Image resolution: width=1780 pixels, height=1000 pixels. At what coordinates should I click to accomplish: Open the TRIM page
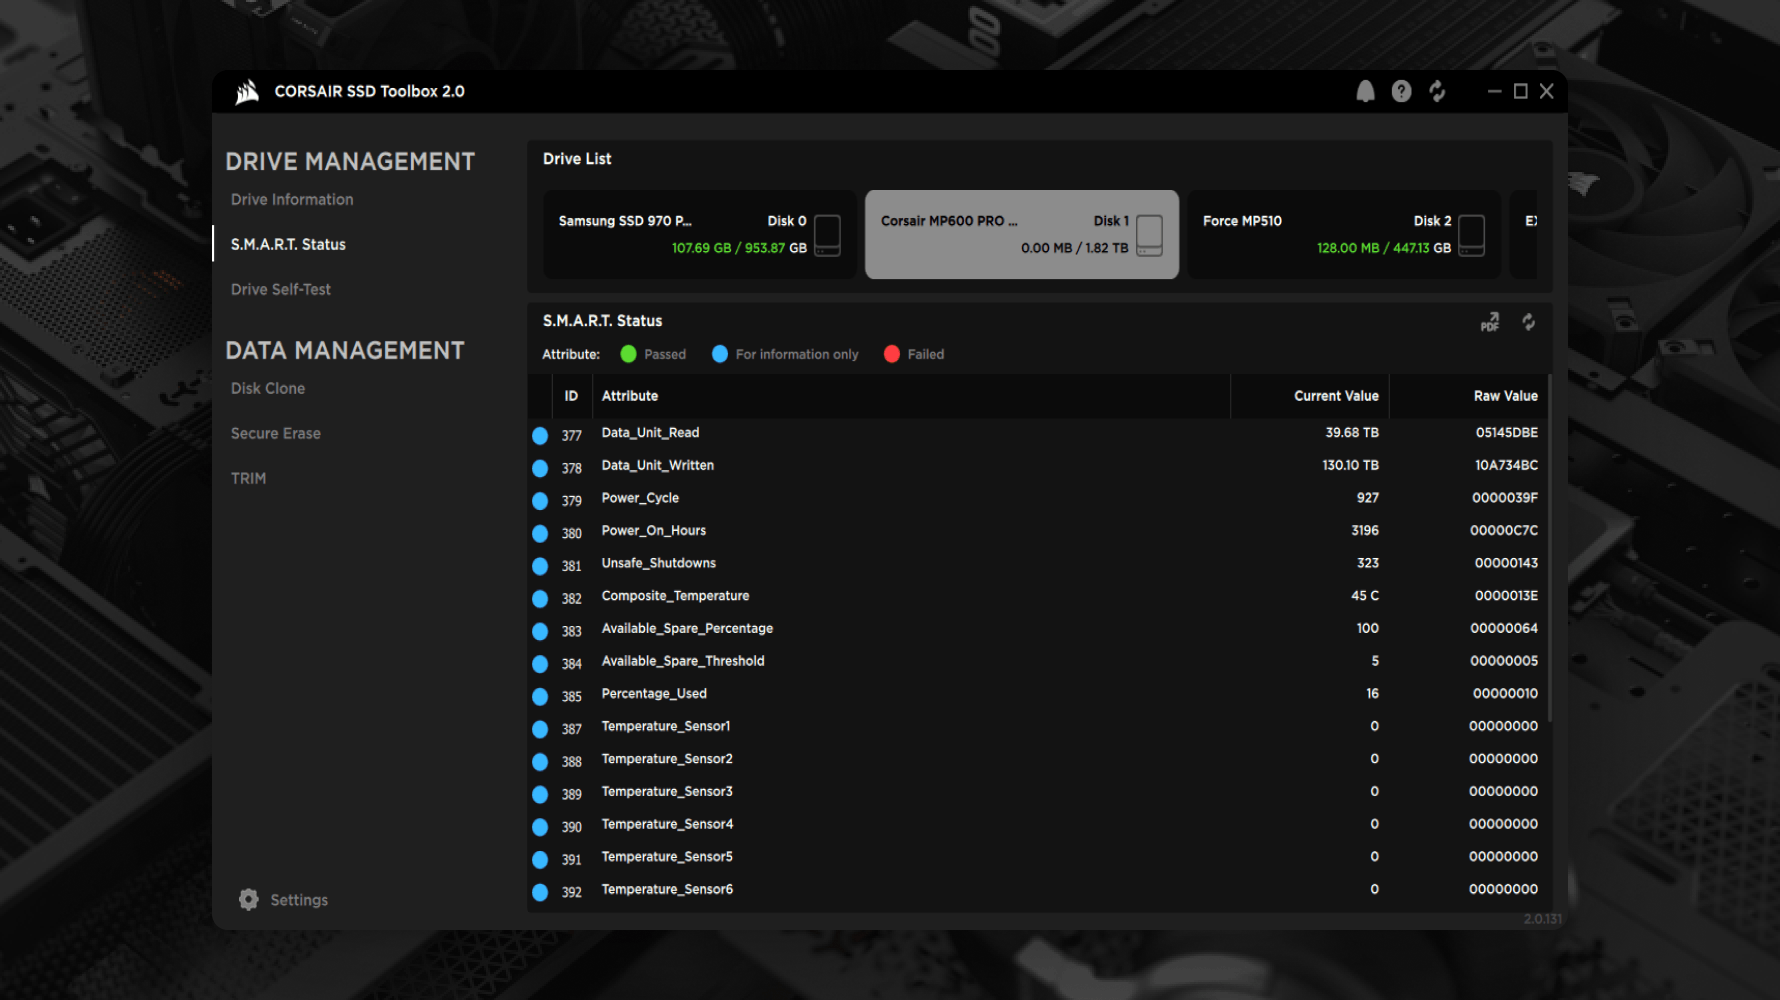(249, 478)
